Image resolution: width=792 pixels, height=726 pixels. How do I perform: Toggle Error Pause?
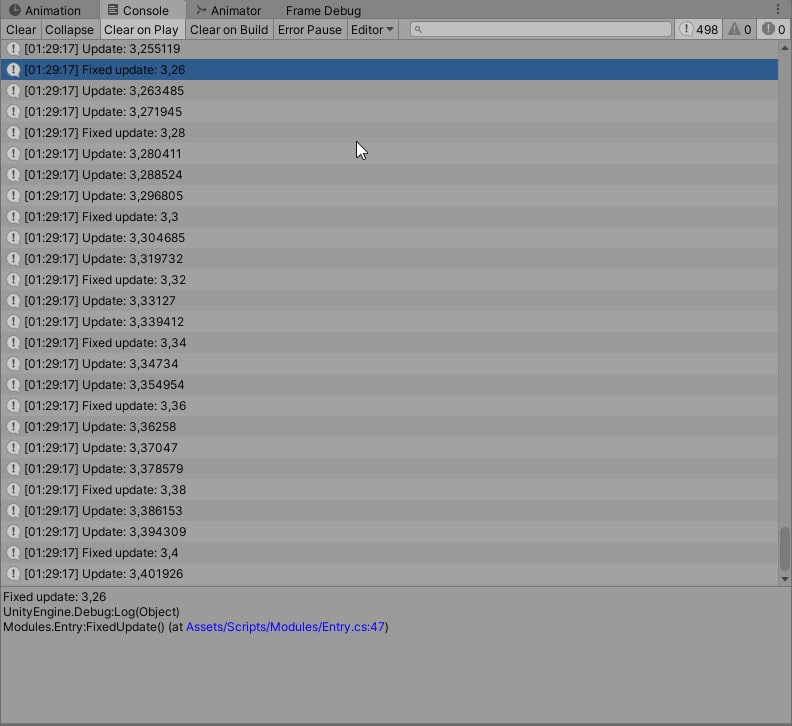point(310,30)
